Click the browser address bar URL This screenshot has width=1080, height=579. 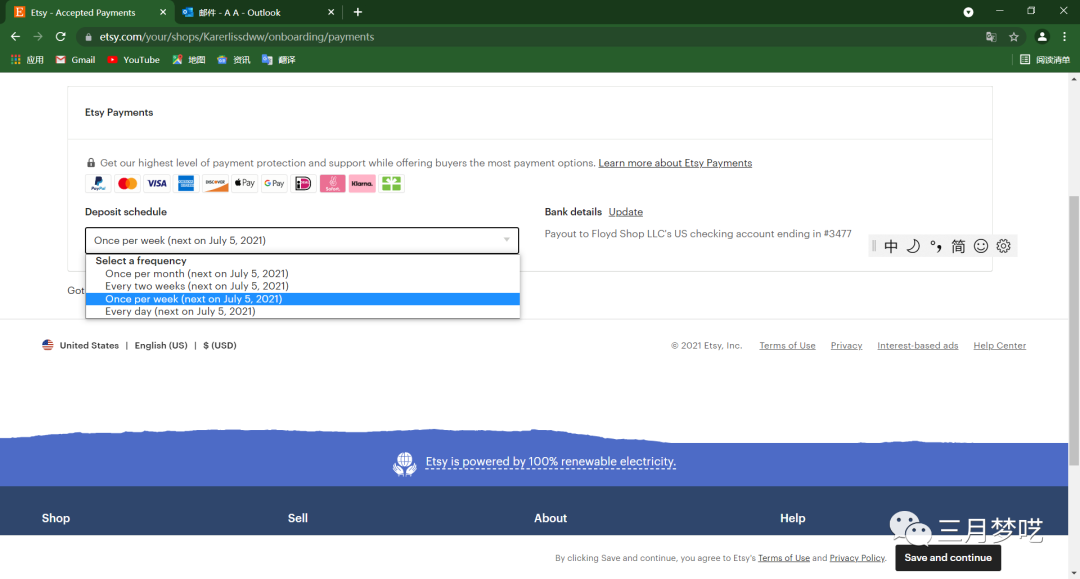pyautogui.click(x=237, y=37)
